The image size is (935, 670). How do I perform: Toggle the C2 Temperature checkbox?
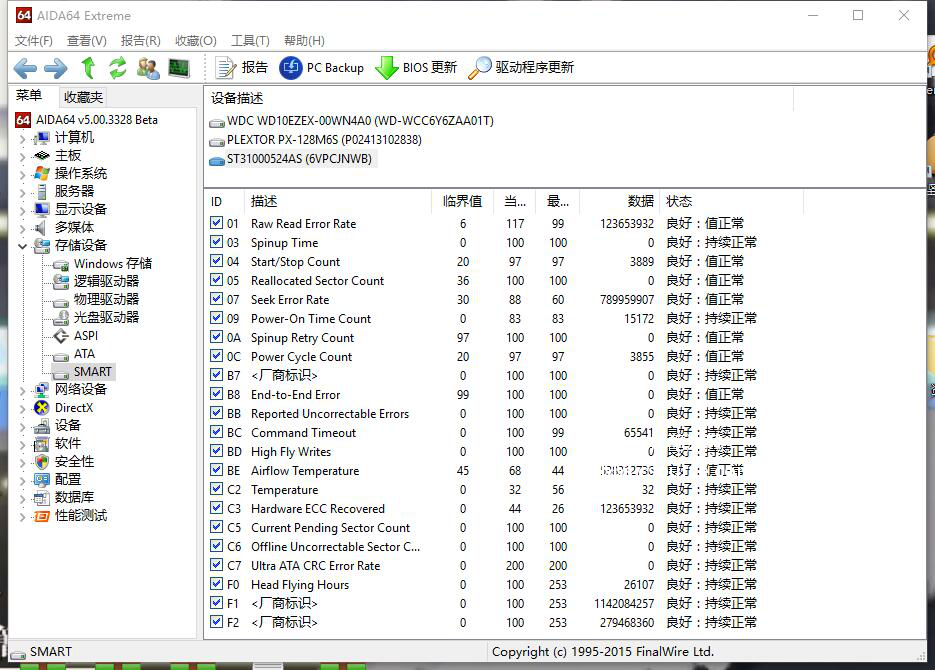click(216, 489)
